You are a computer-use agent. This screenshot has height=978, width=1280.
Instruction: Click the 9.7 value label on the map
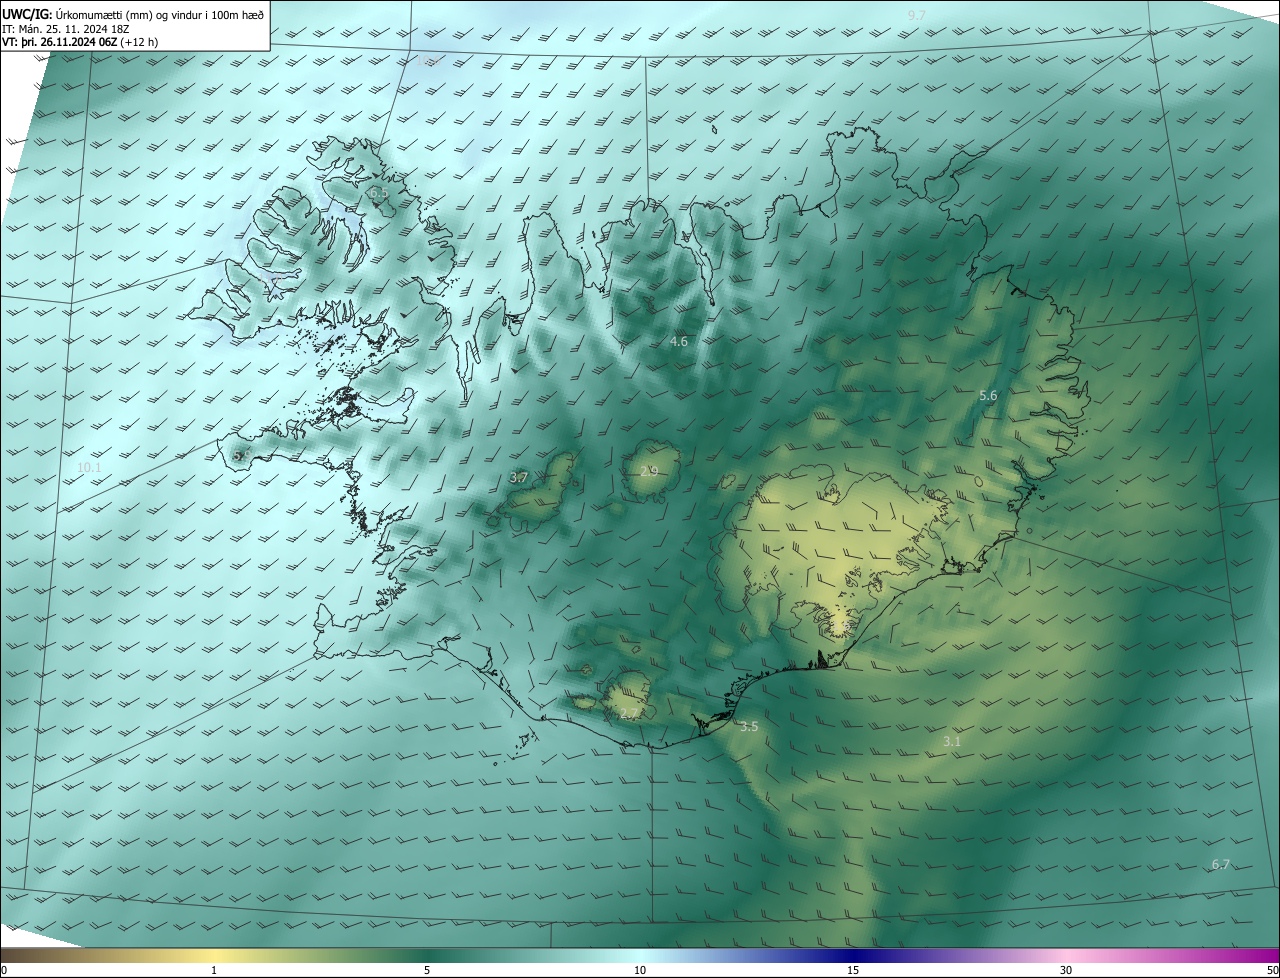click(916, 15)
